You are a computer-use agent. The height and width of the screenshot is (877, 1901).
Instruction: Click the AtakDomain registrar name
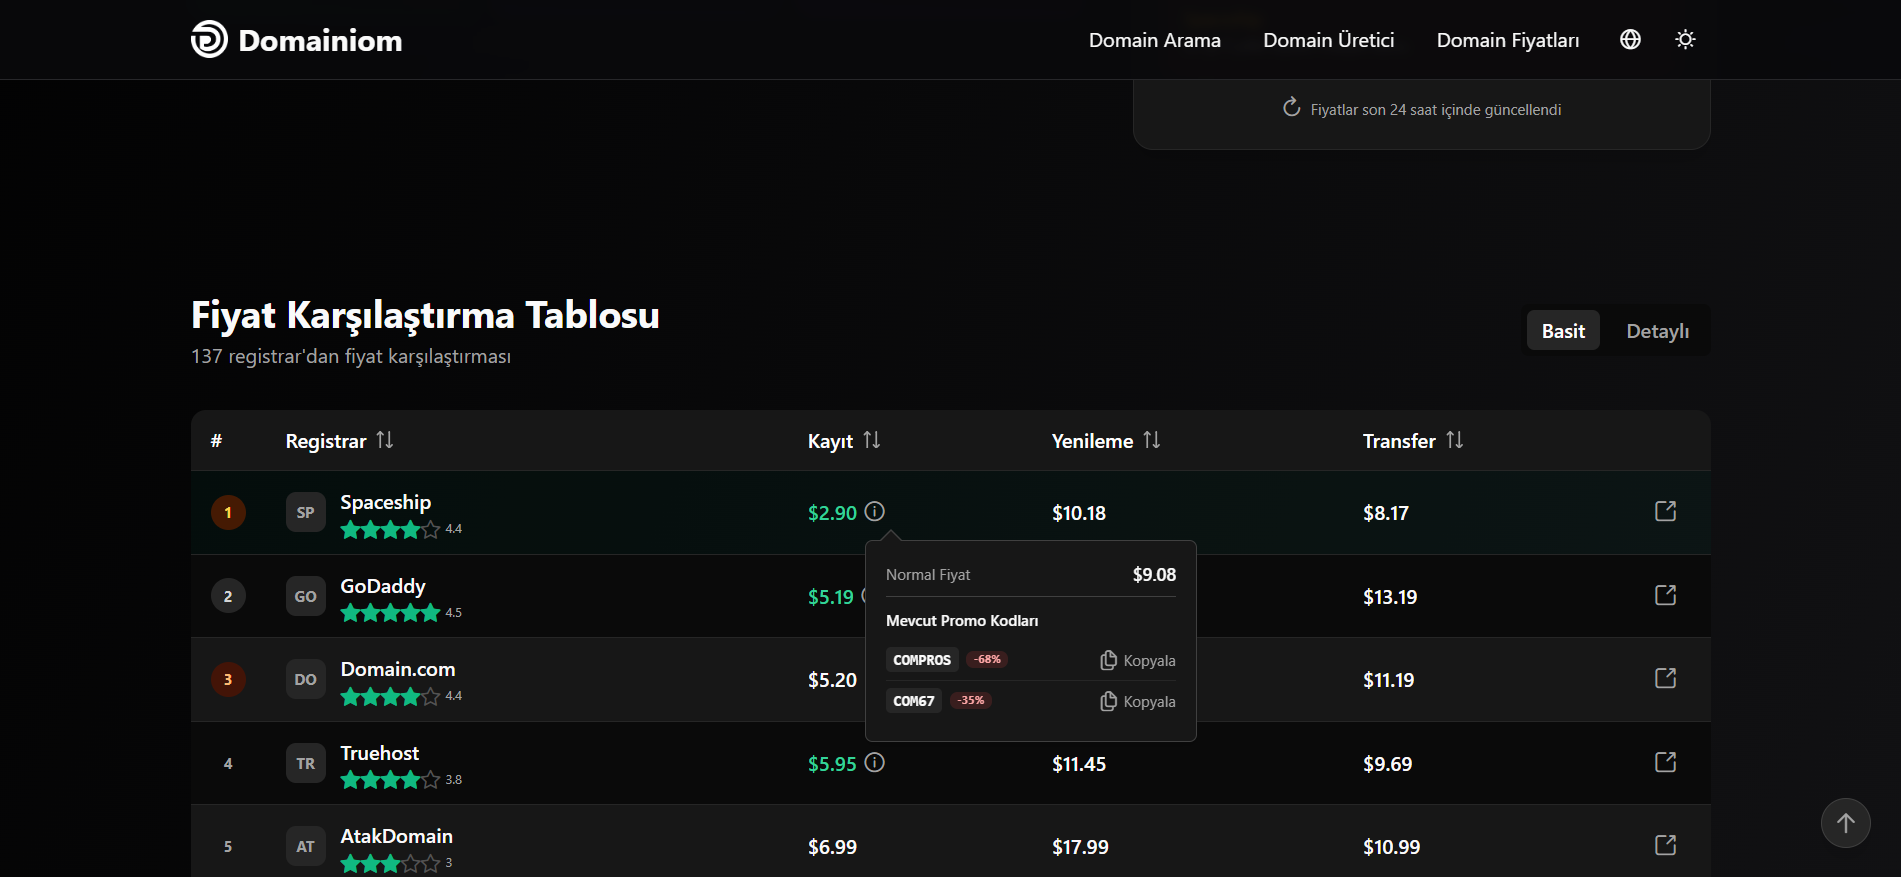397,836
